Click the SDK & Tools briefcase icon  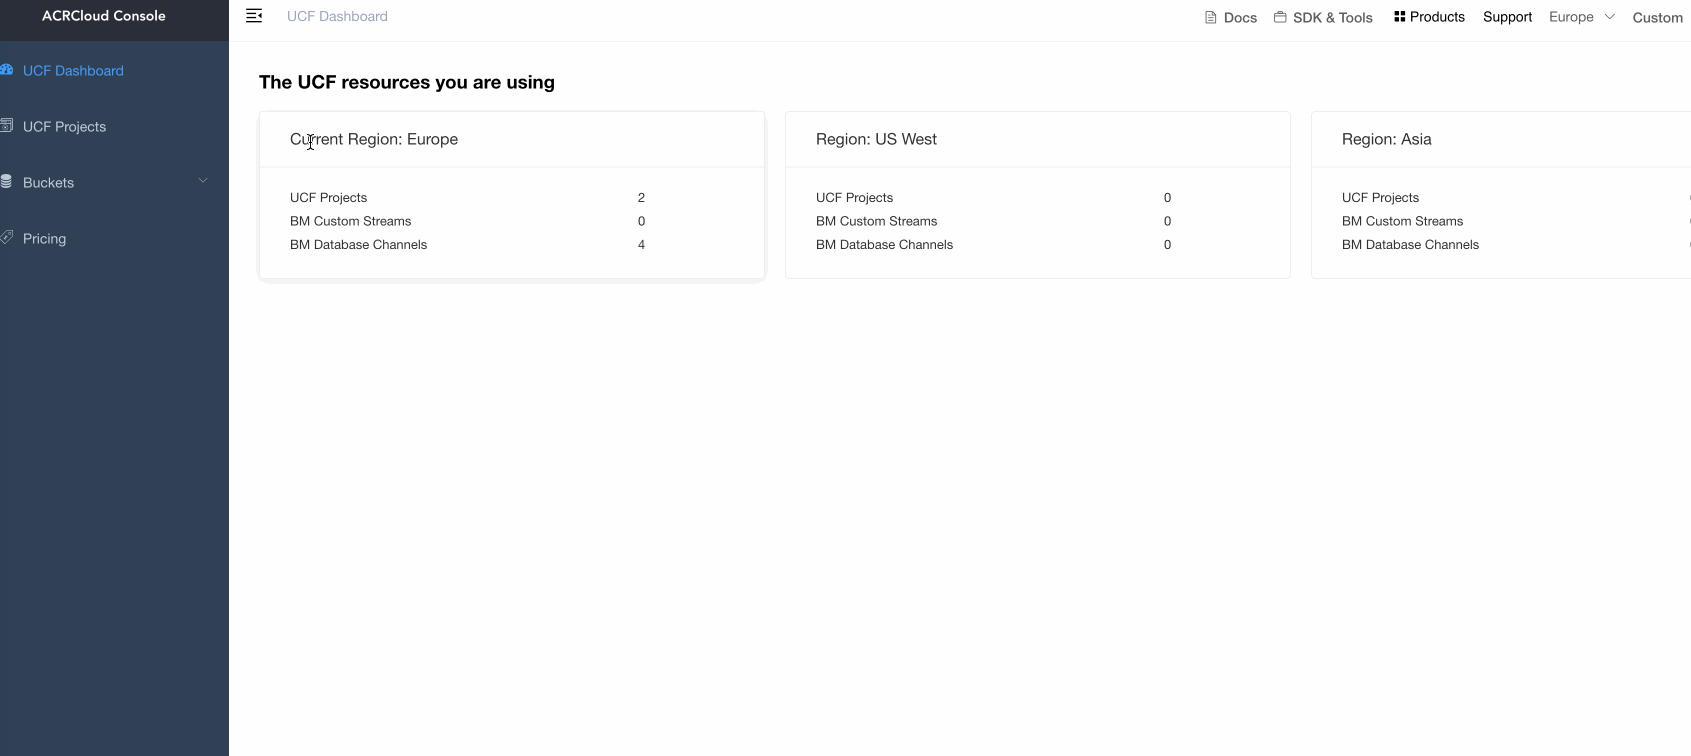coord(1280,17)
